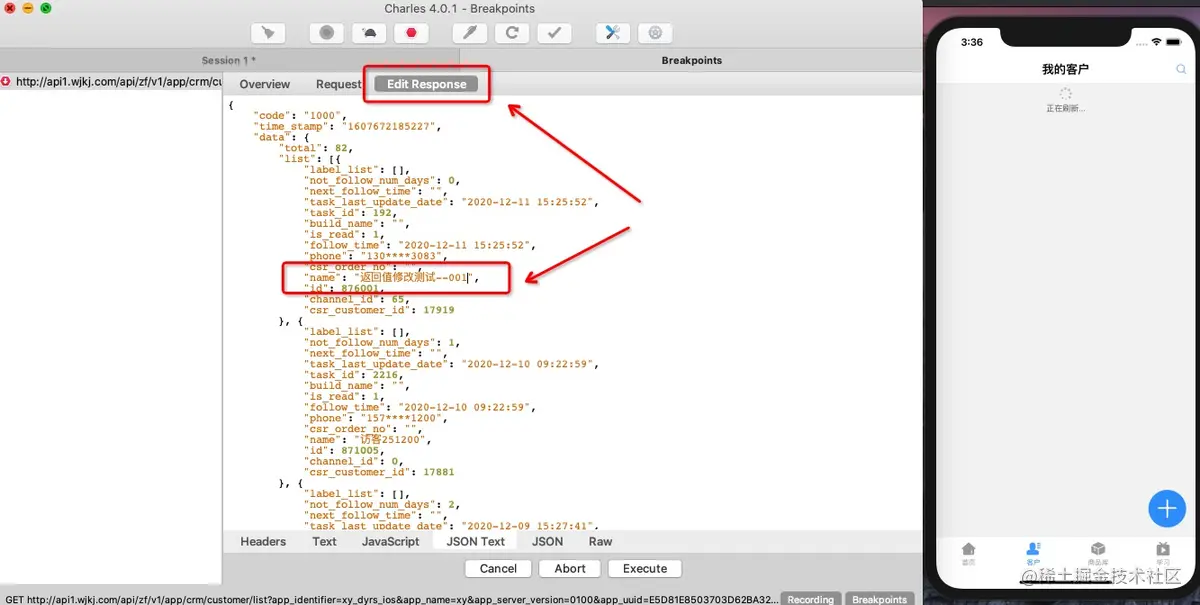Click the "id": 871005 line

click(342, 451)
